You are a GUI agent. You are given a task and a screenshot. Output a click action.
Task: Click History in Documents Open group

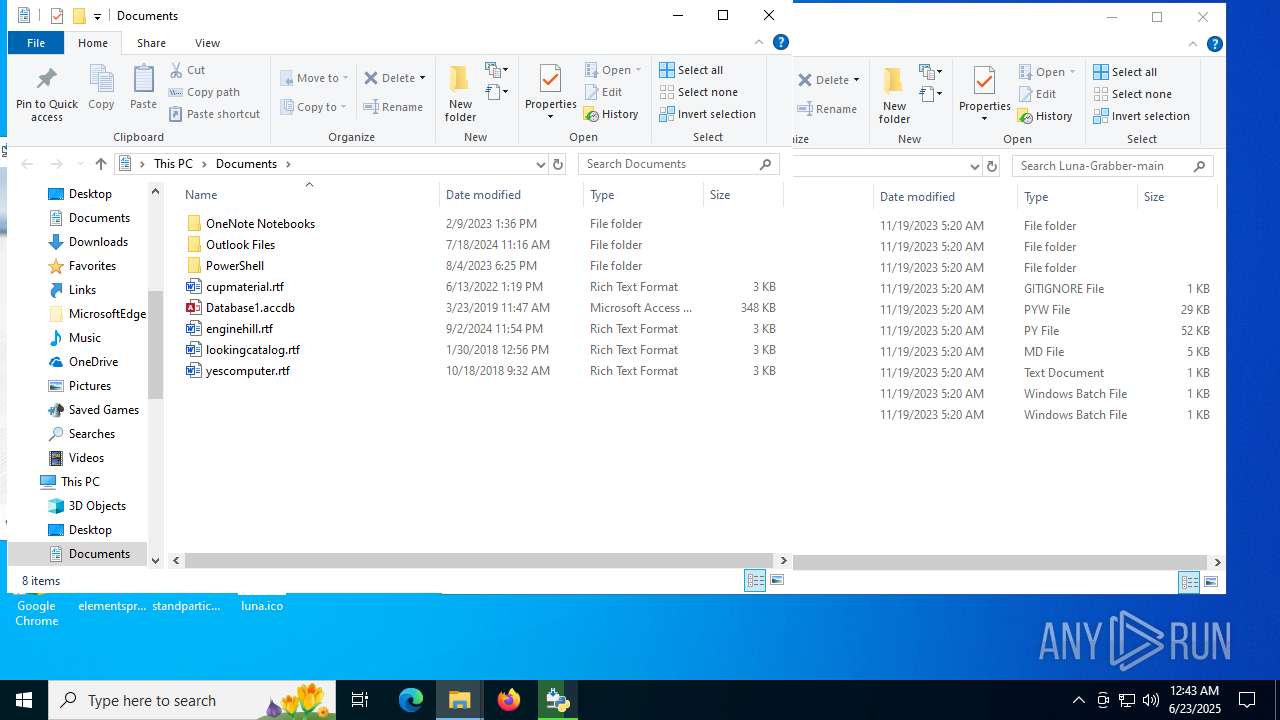pyautogui.click(x=611, y=114)
